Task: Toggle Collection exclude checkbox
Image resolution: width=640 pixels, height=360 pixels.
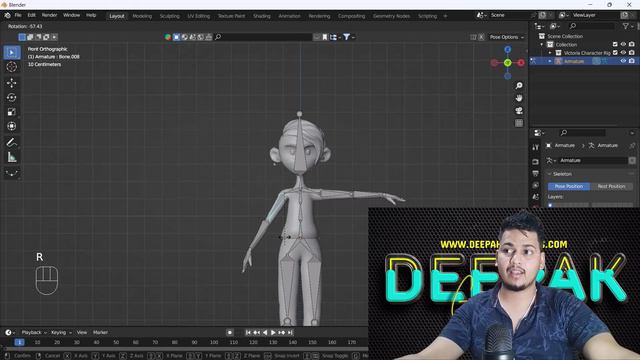Action: point(615,44)
